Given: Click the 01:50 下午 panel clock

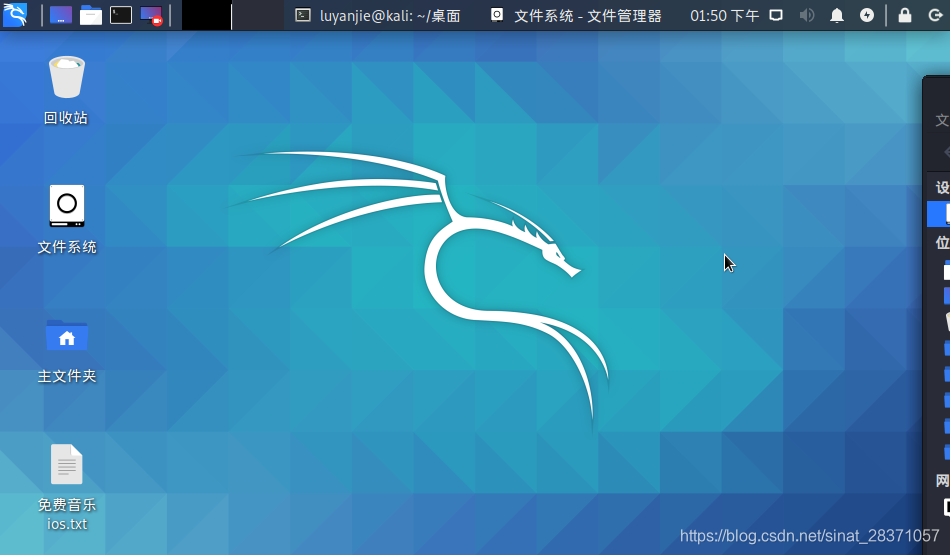Looking at the screenshot, I should (725, 15).
